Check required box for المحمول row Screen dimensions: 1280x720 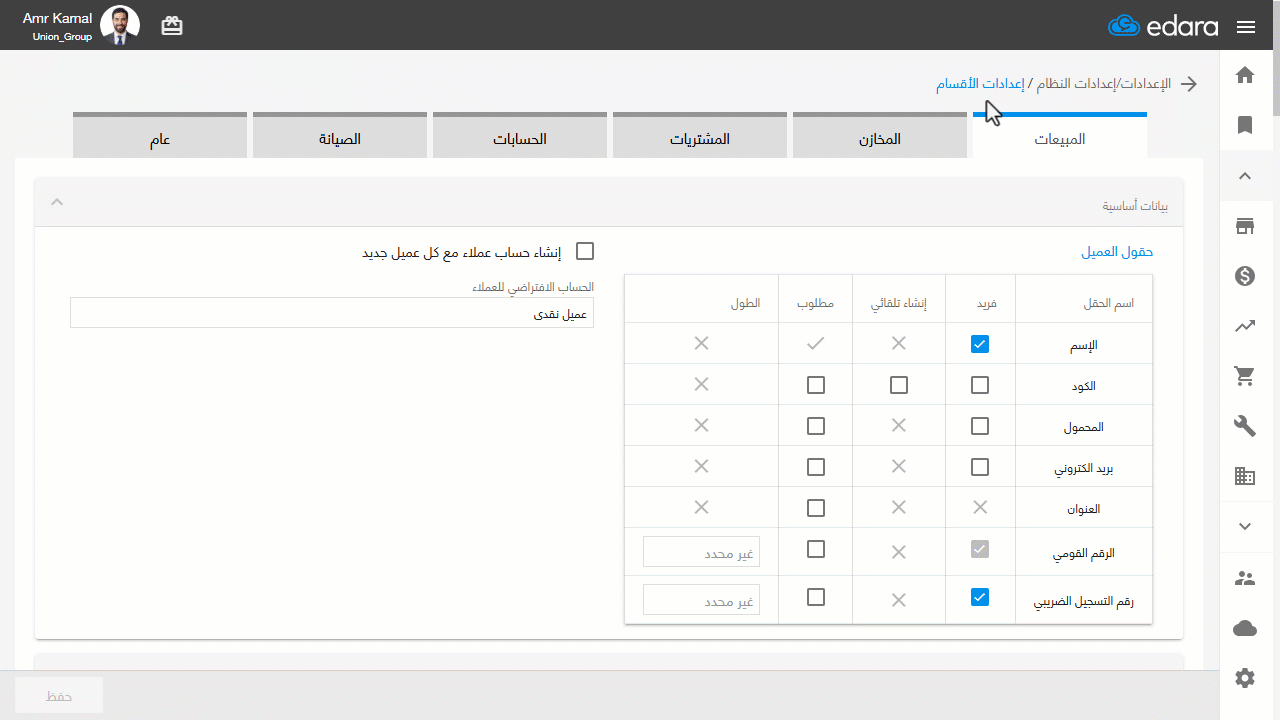click(816, 426)
